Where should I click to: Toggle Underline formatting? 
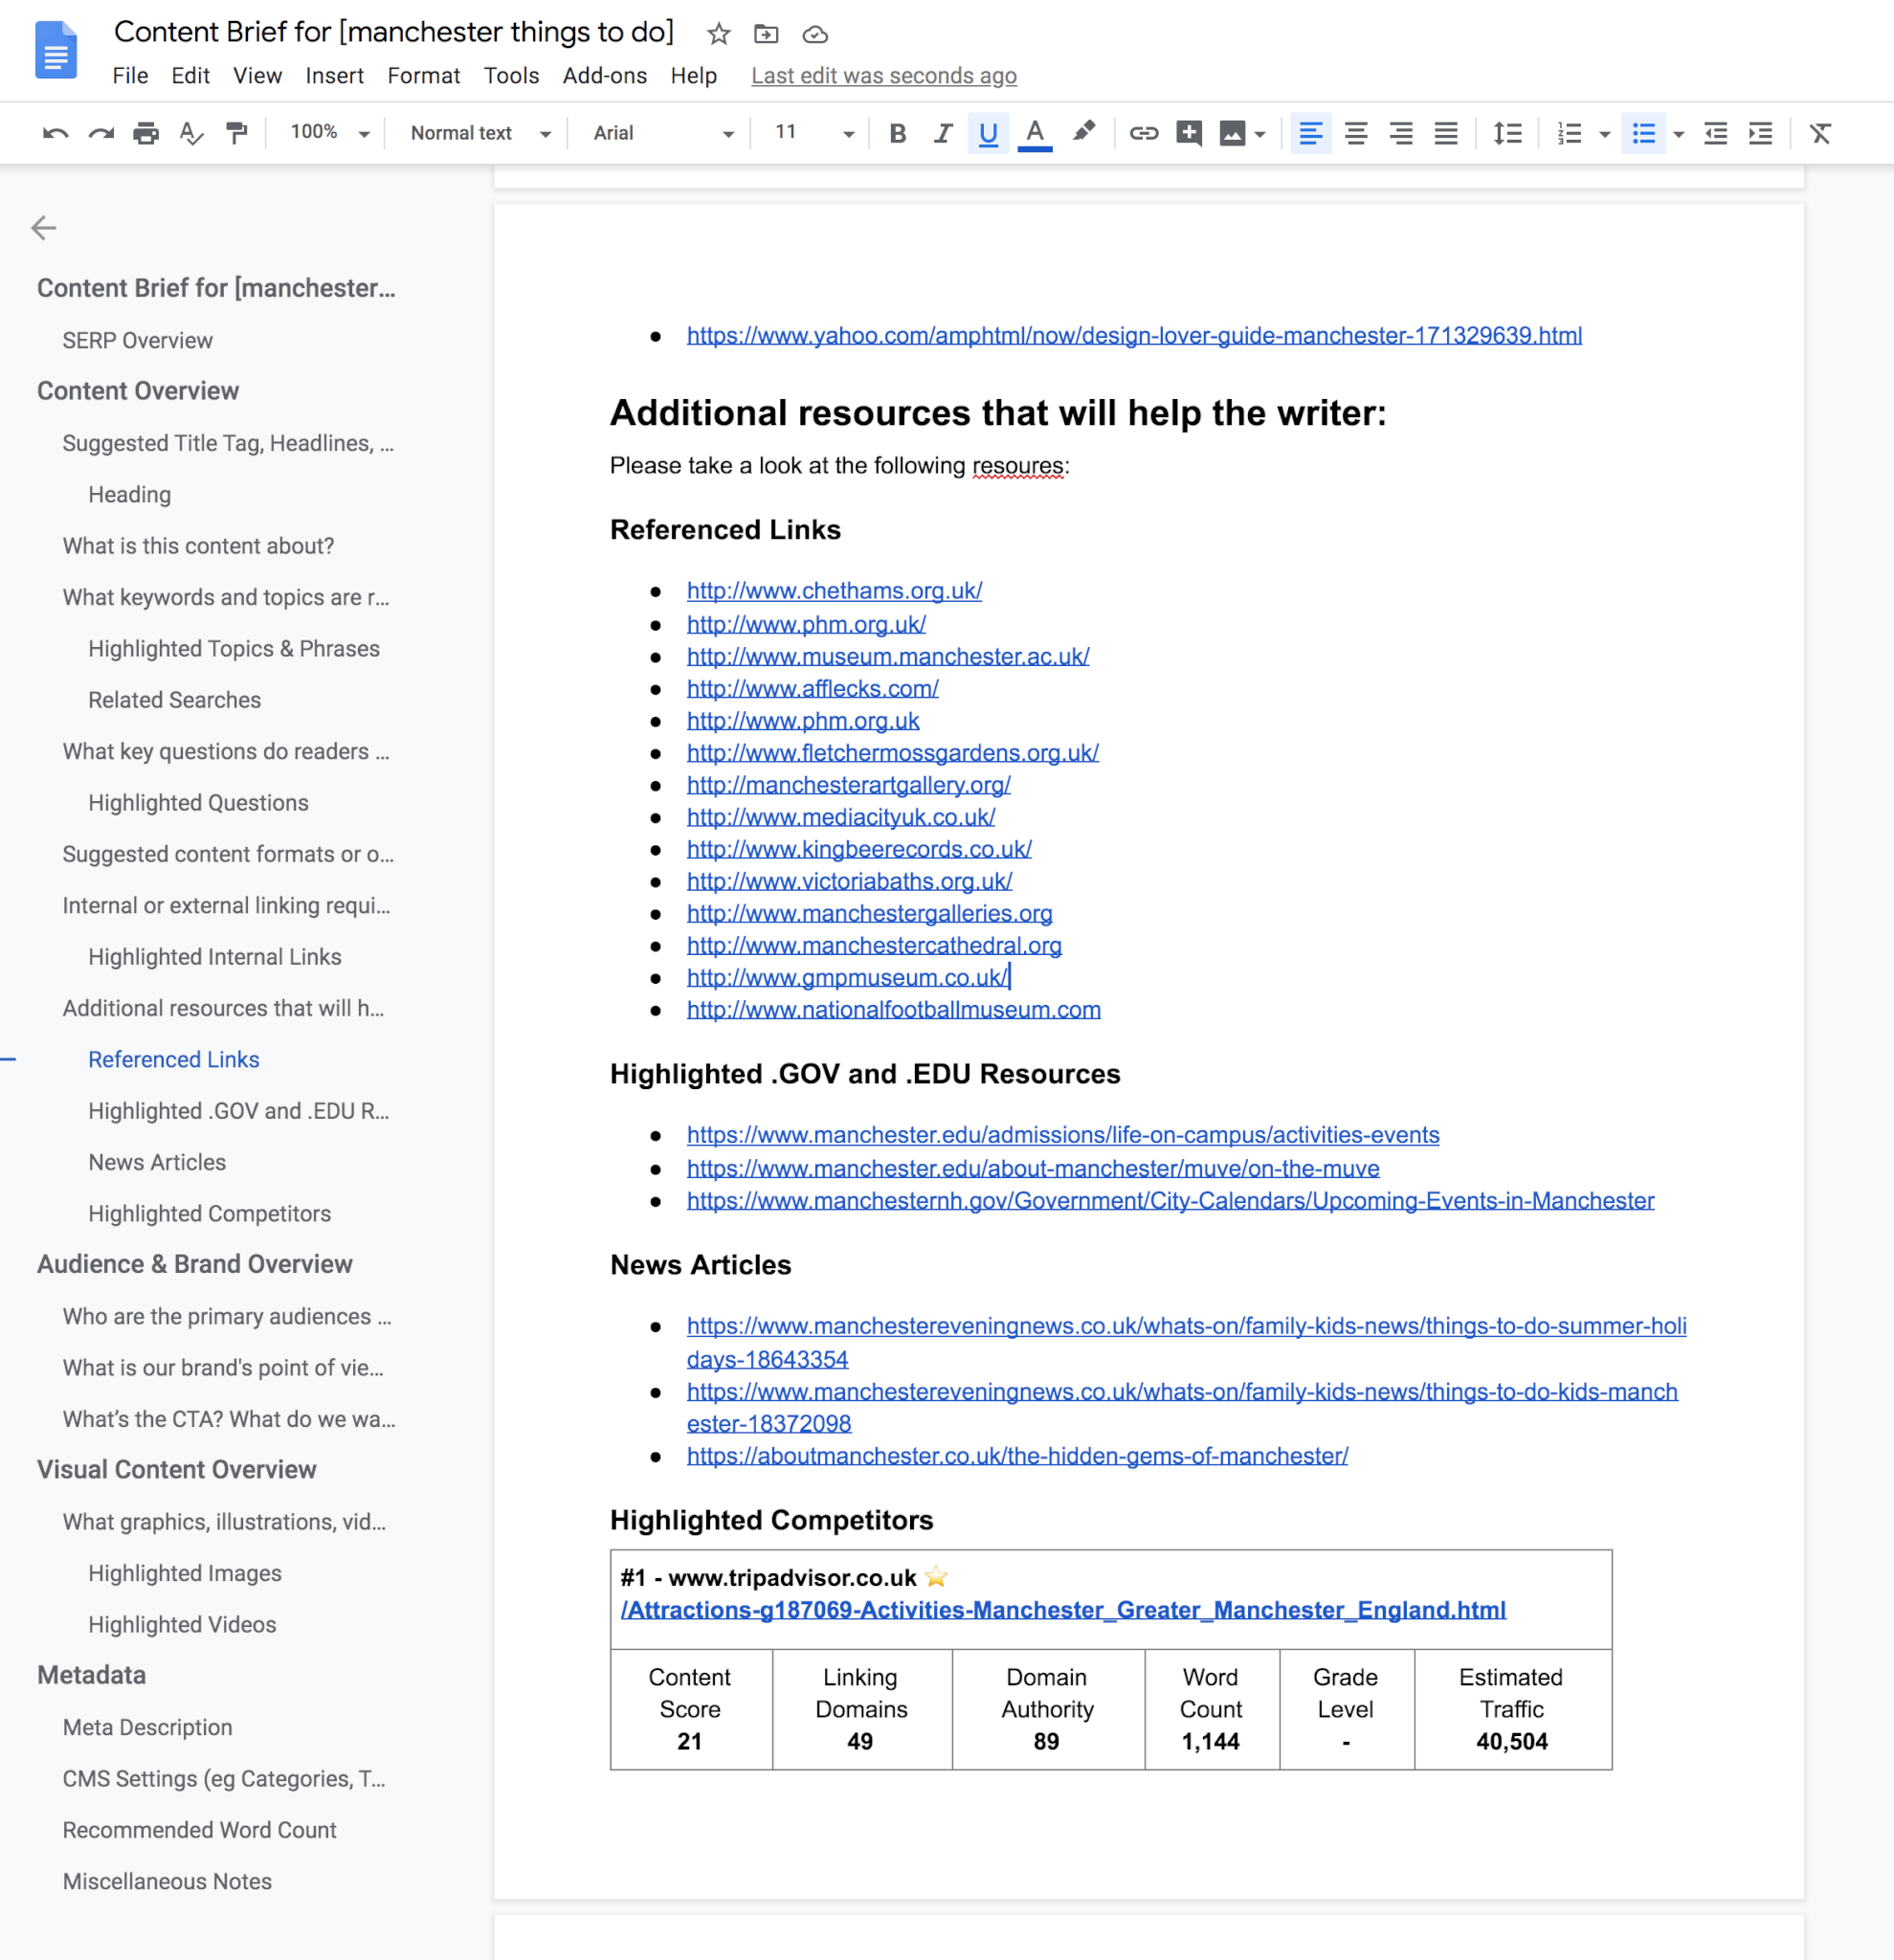pos(988,133)
